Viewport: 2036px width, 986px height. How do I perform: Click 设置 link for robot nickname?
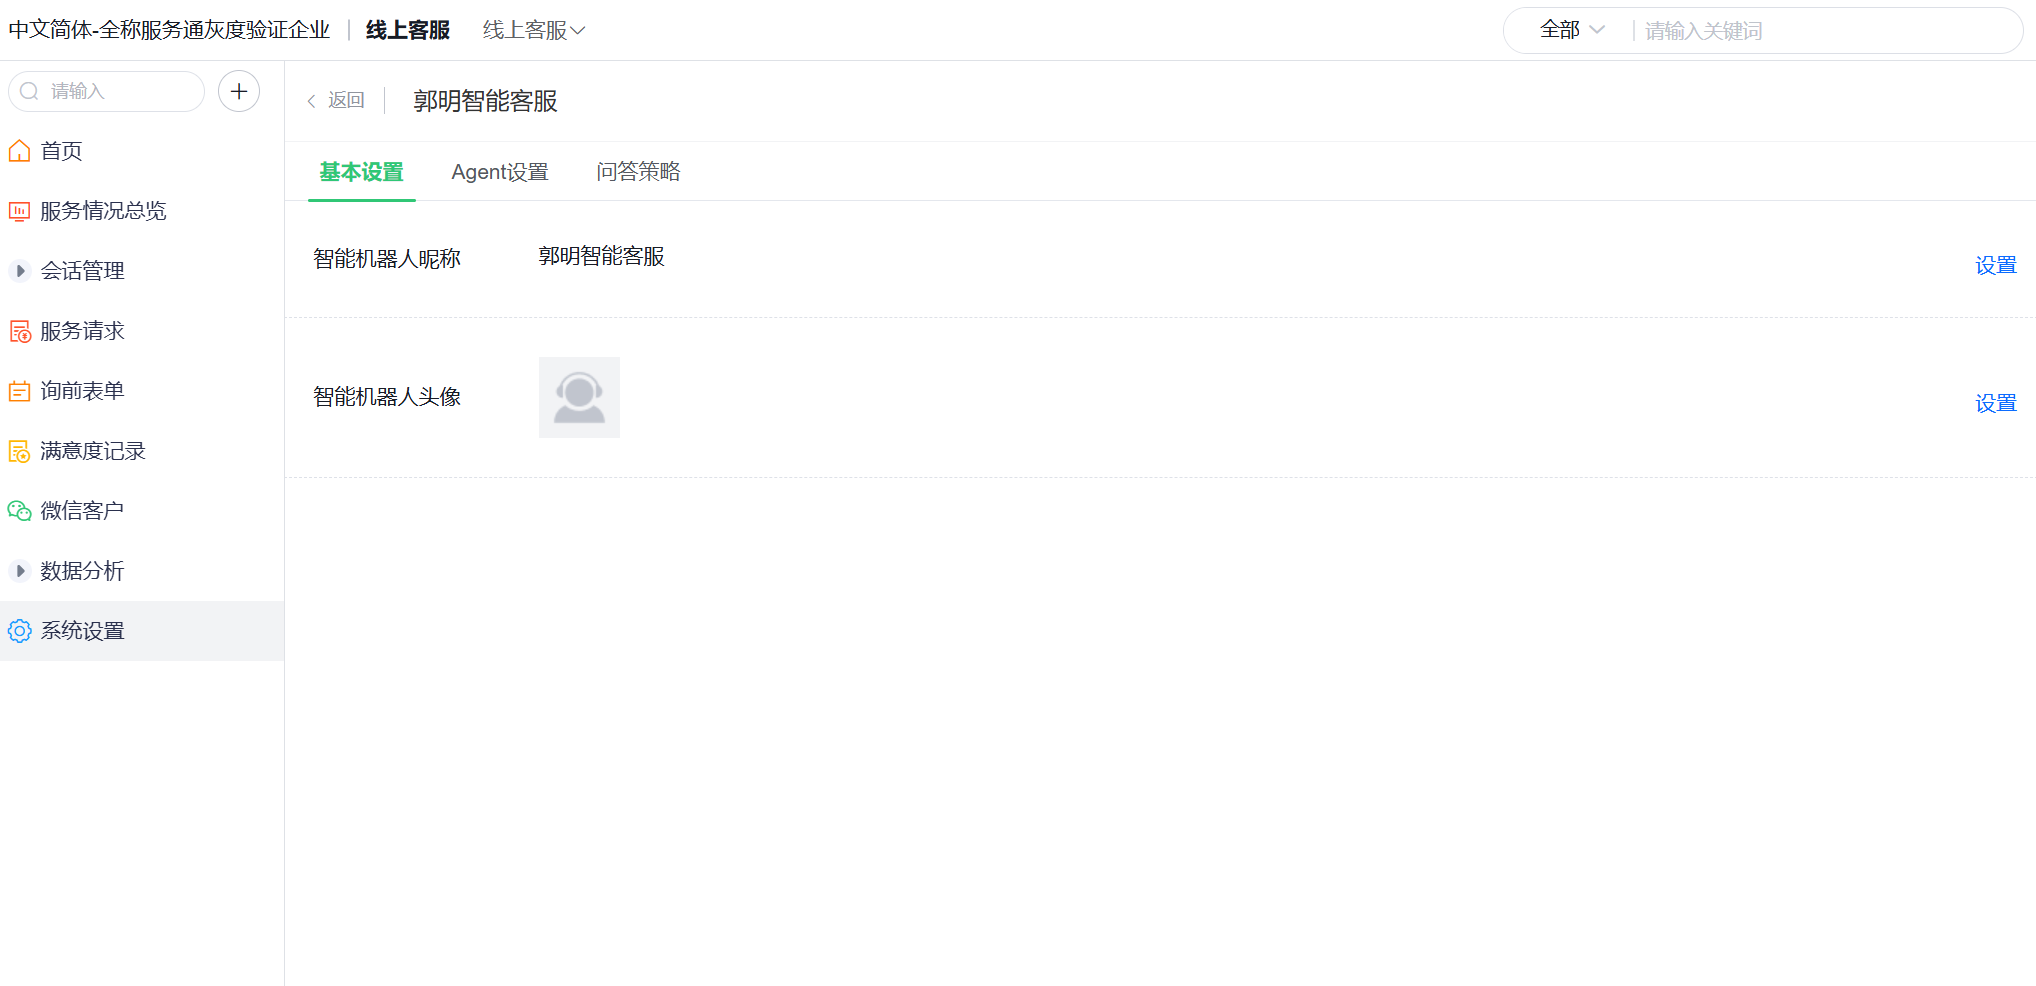1995,265
